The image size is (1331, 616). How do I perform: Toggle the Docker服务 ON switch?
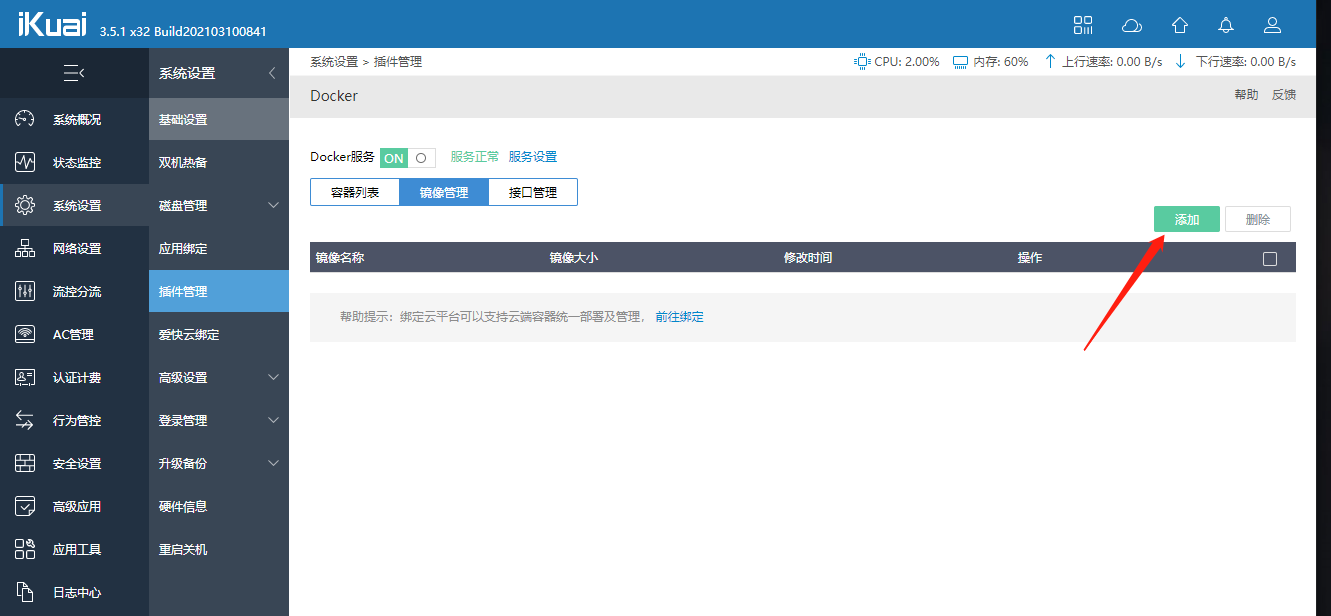click(407, 158)
